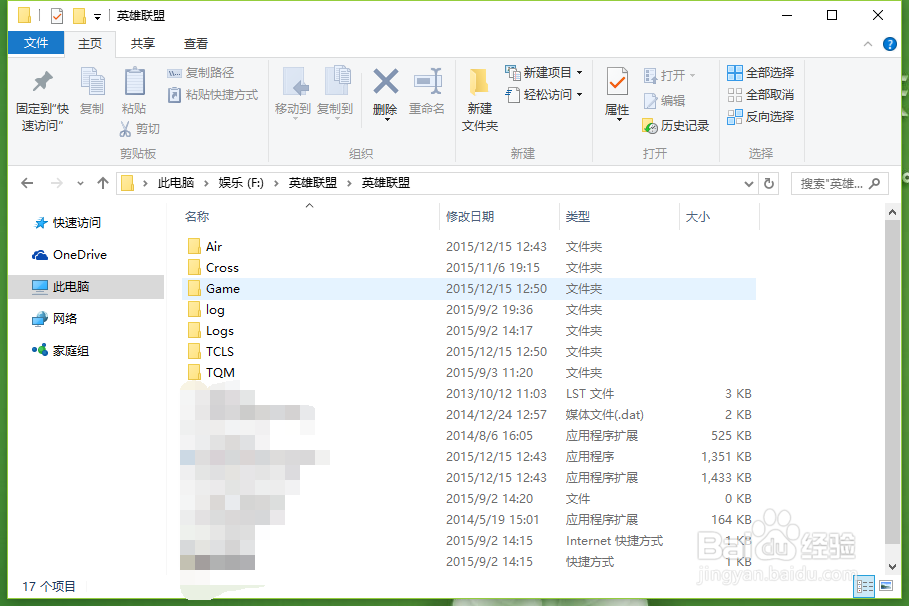Image resolution: width=909 pixels, height=606 pixels.
Task: Toggle the quick access toolbar properties checkmark
Action: click(57, 16)
